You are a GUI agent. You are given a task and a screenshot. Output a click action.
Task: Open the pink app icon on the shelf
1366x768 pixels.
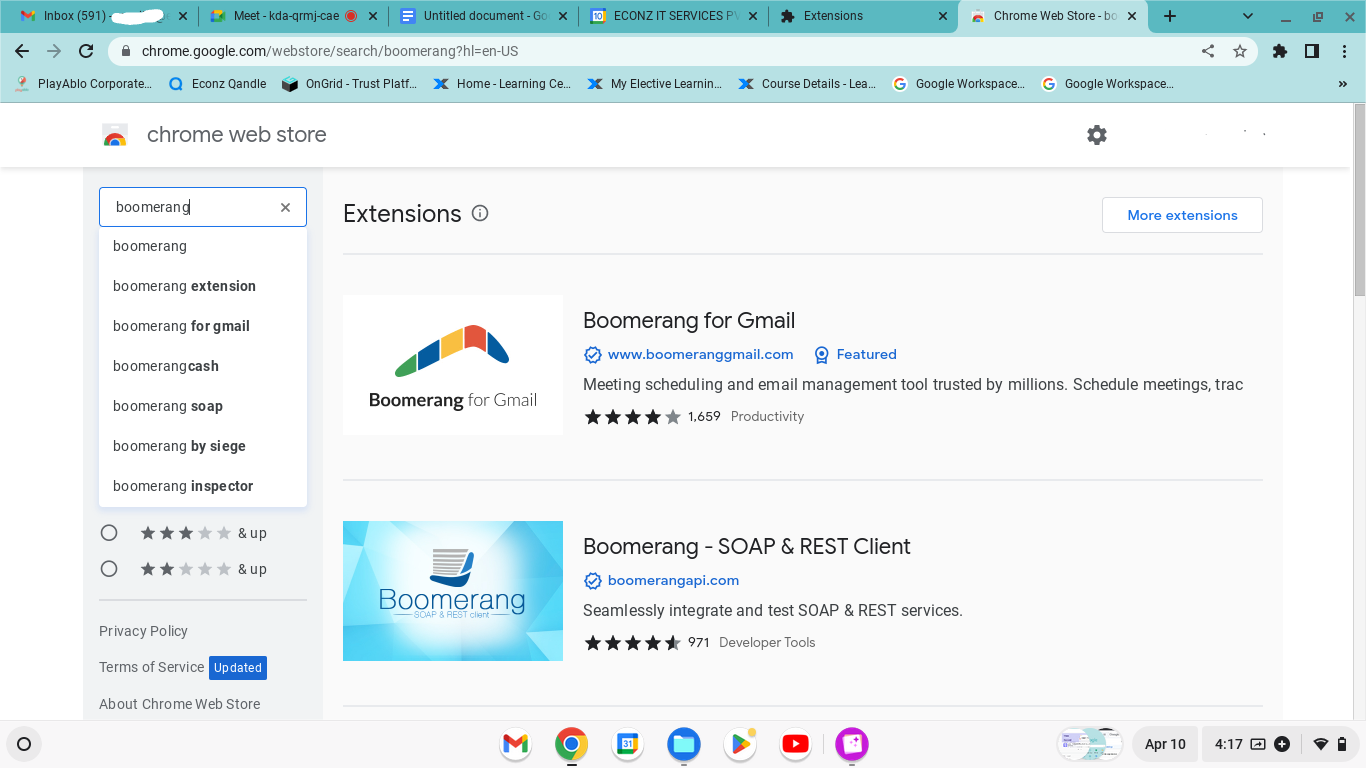tap(852, 744)
